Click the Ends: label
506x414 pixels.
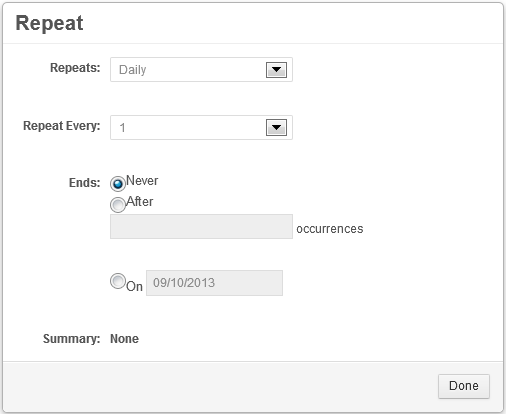(x=84, y=183)
